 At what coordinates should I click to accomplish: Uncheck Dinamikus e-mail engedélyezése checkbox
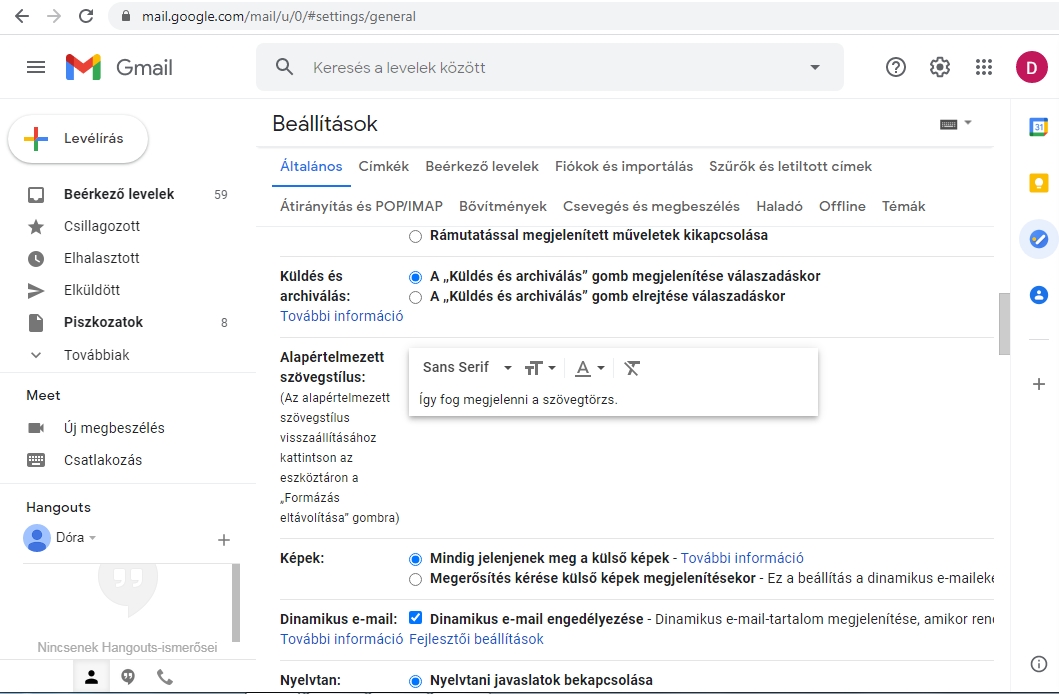pos(416,619)
